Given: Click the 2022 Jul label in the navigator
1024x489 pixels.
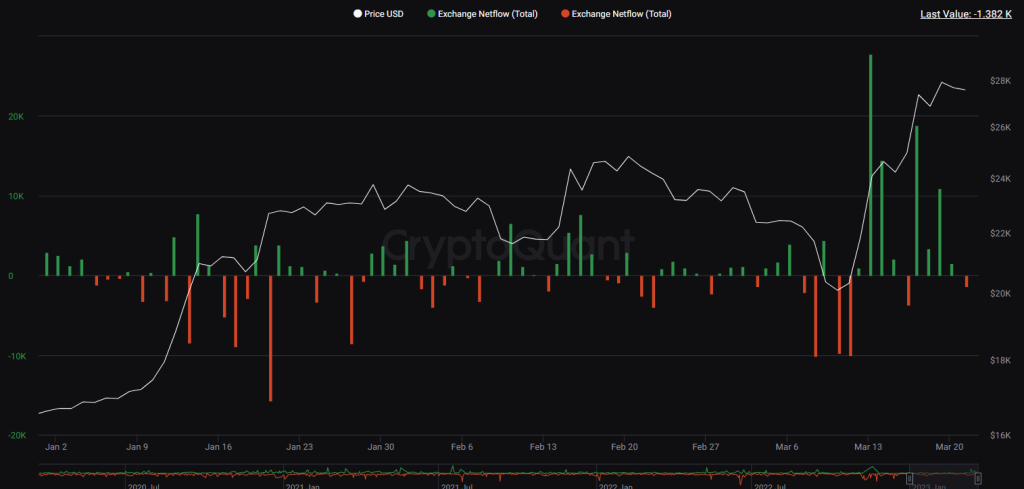Looking at the screenshot, I should pos(769,486).
